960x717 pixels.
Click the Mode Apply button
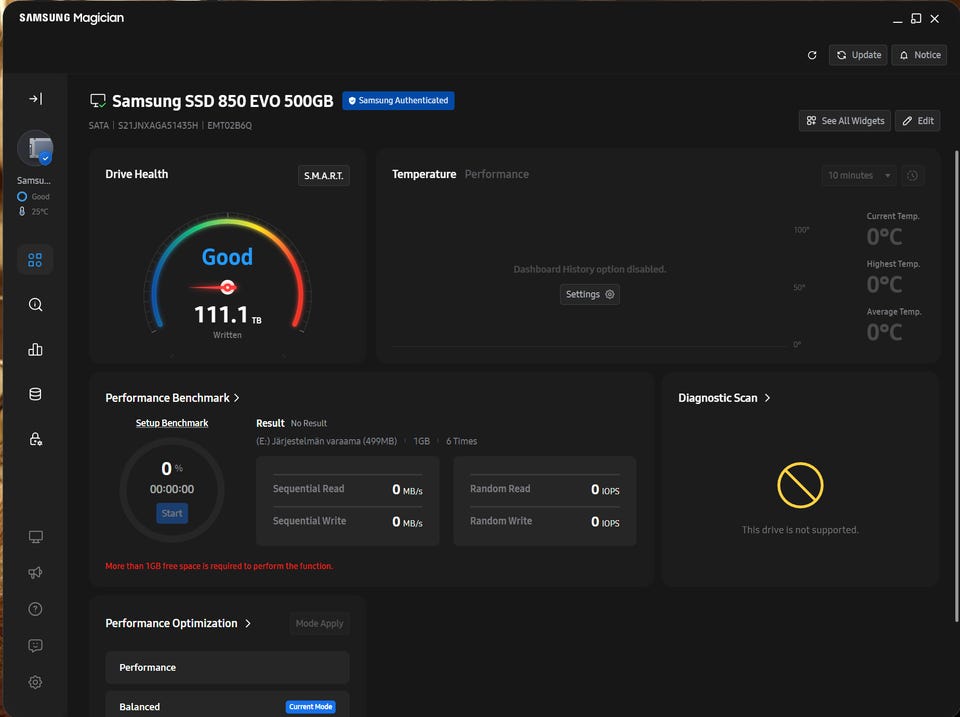pyautogui.click(x=320, y=623)
